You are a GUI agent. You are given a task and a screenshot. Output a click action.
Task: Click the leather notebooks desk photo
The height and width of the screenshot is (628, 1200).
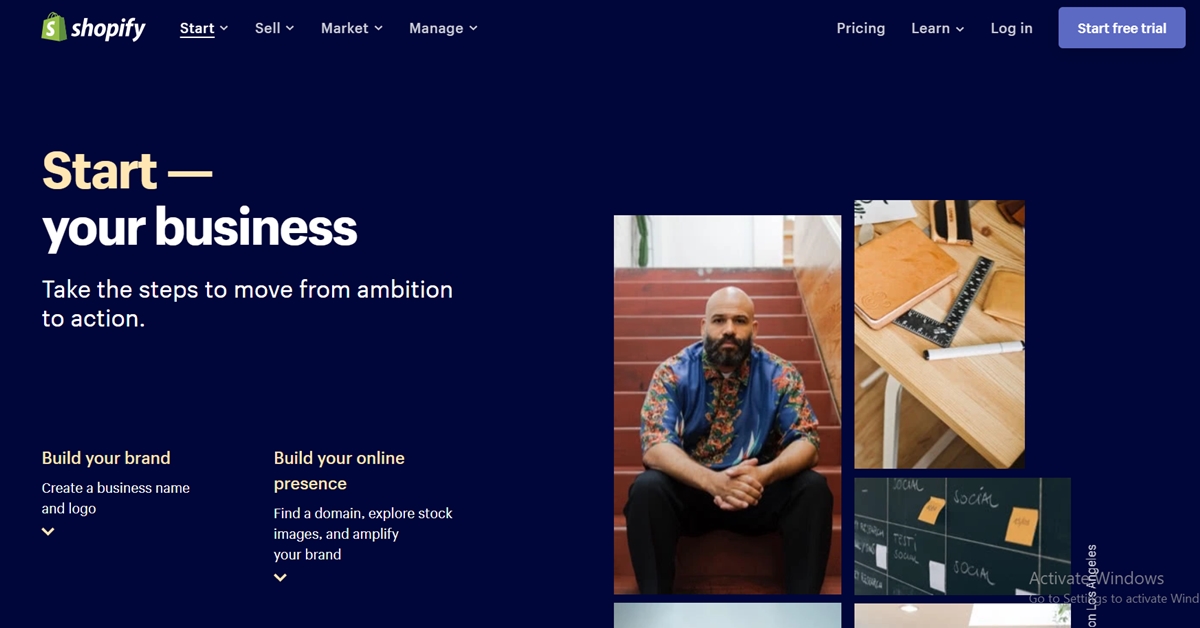[x=939, y=334]
